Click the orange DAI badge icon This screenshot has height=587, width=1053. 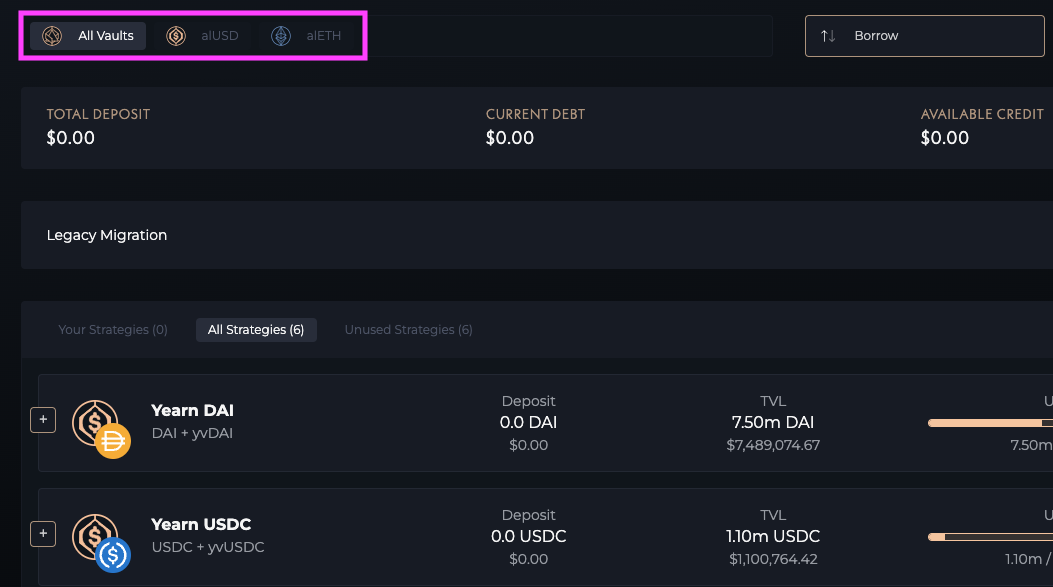coord(113,441)
